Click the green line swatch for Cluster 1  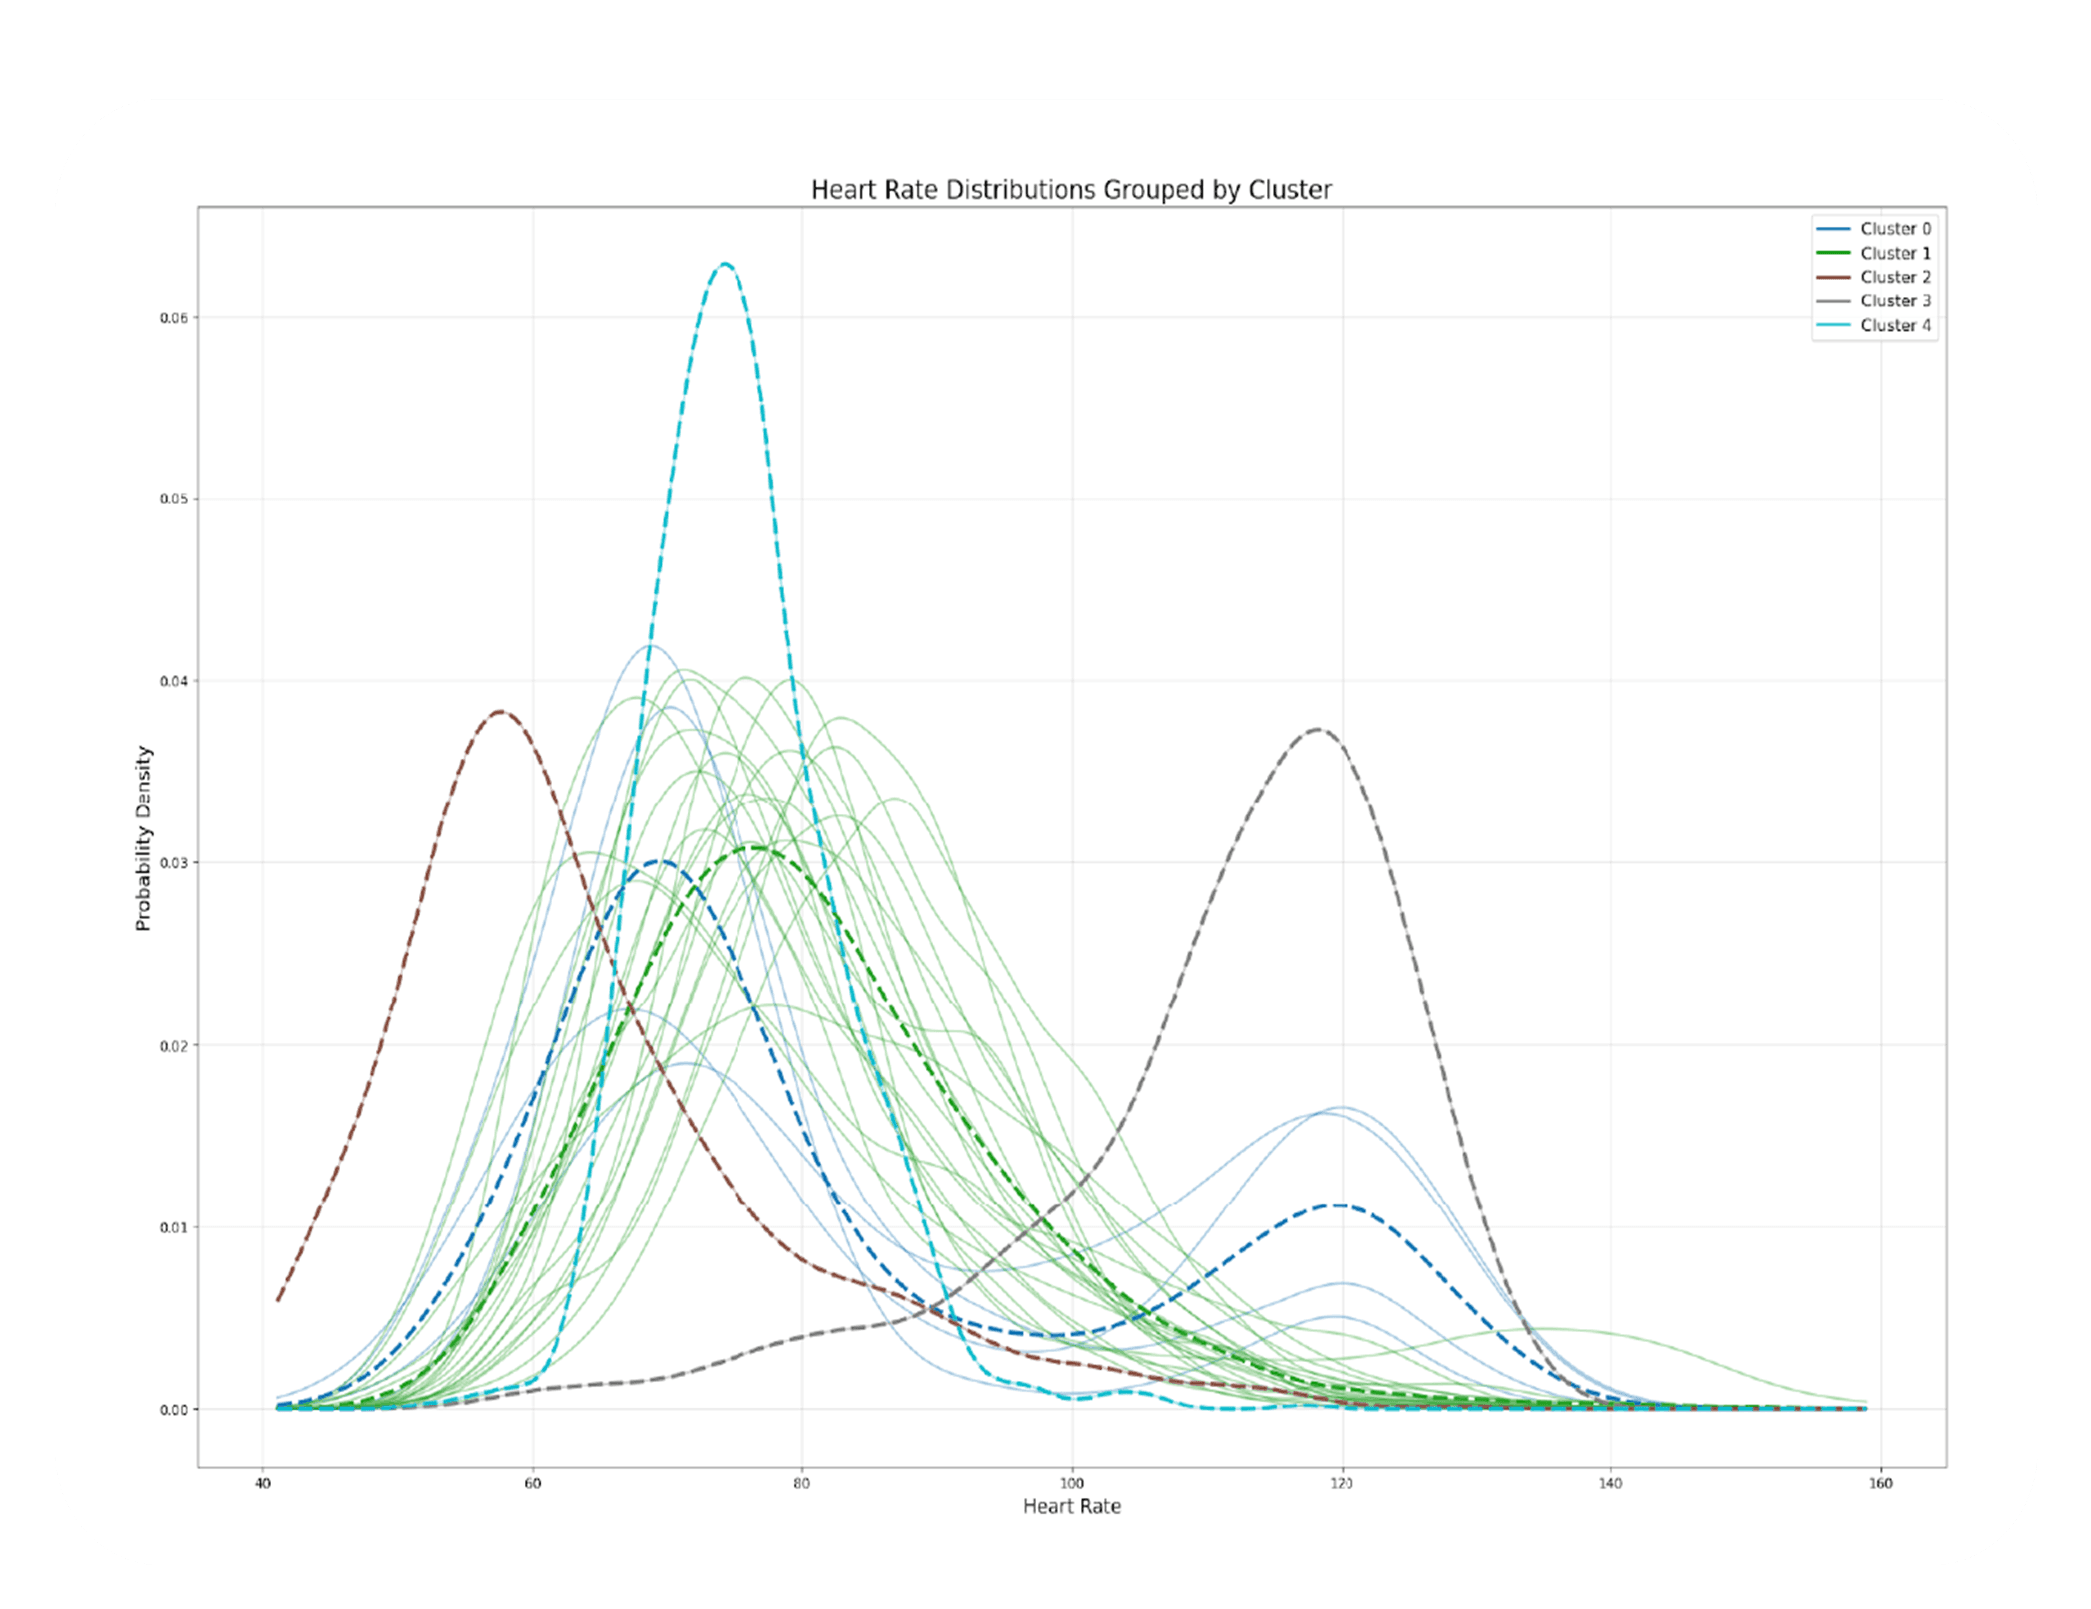[1833, 253]
